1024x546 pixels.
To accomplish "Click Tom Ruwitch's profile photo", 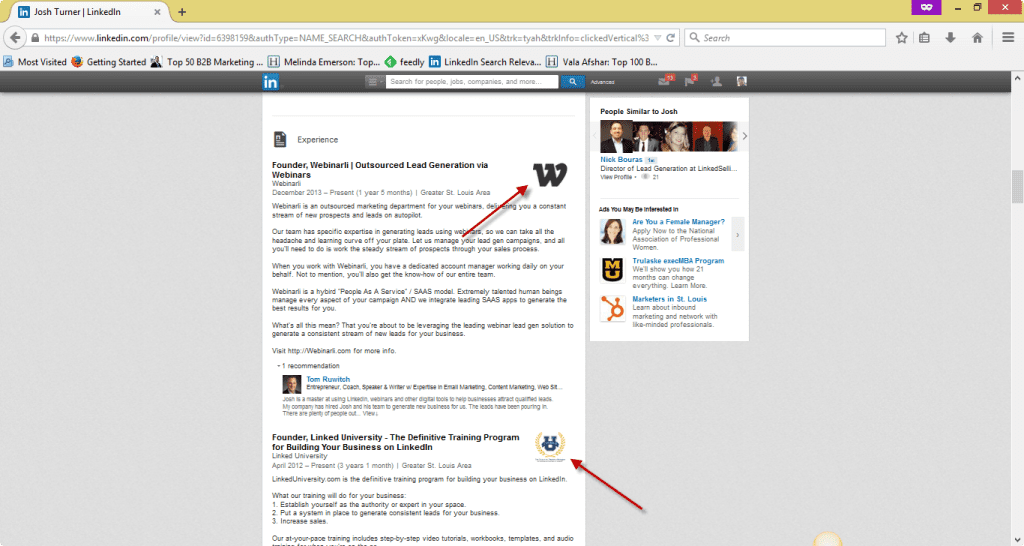I will click(x=291, y=385).
